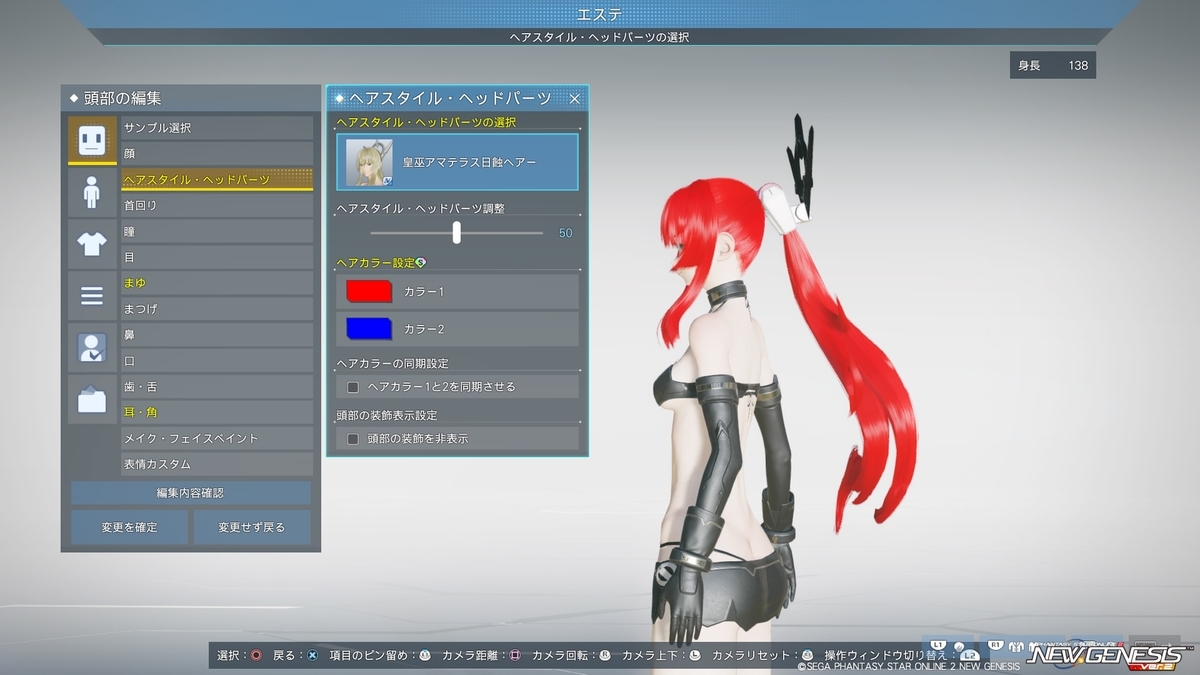This screenshot has width=1200, height=675.
Task: Click the 身長 138 height readout
Action: [x=1052, y=65]
